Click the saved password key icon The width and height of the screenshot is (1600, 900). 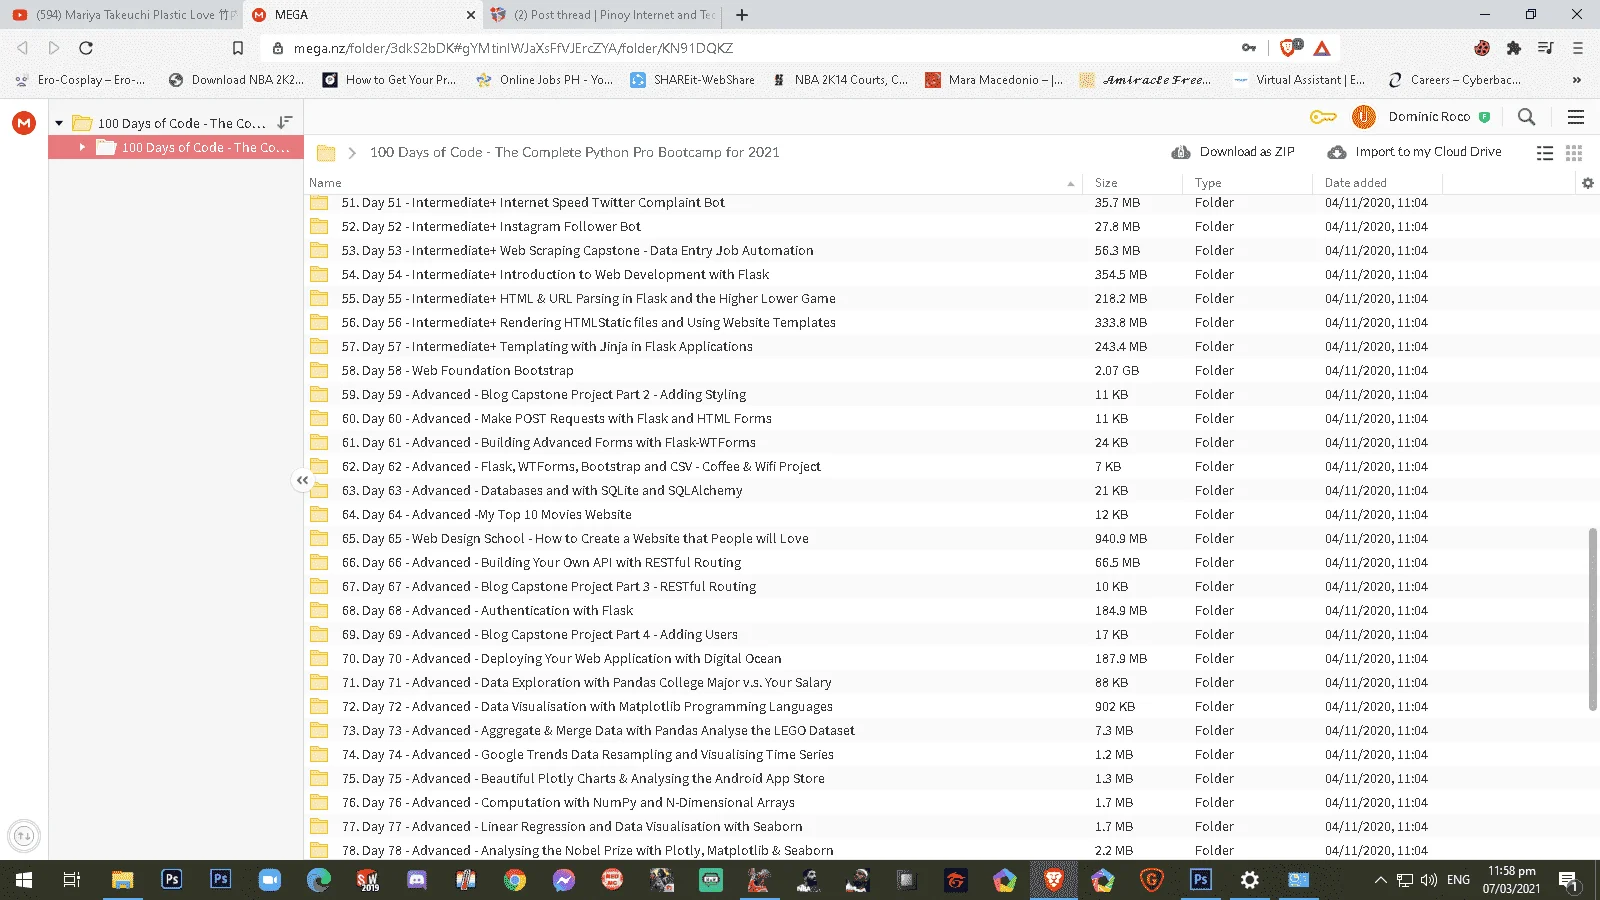click(1249, 48)
